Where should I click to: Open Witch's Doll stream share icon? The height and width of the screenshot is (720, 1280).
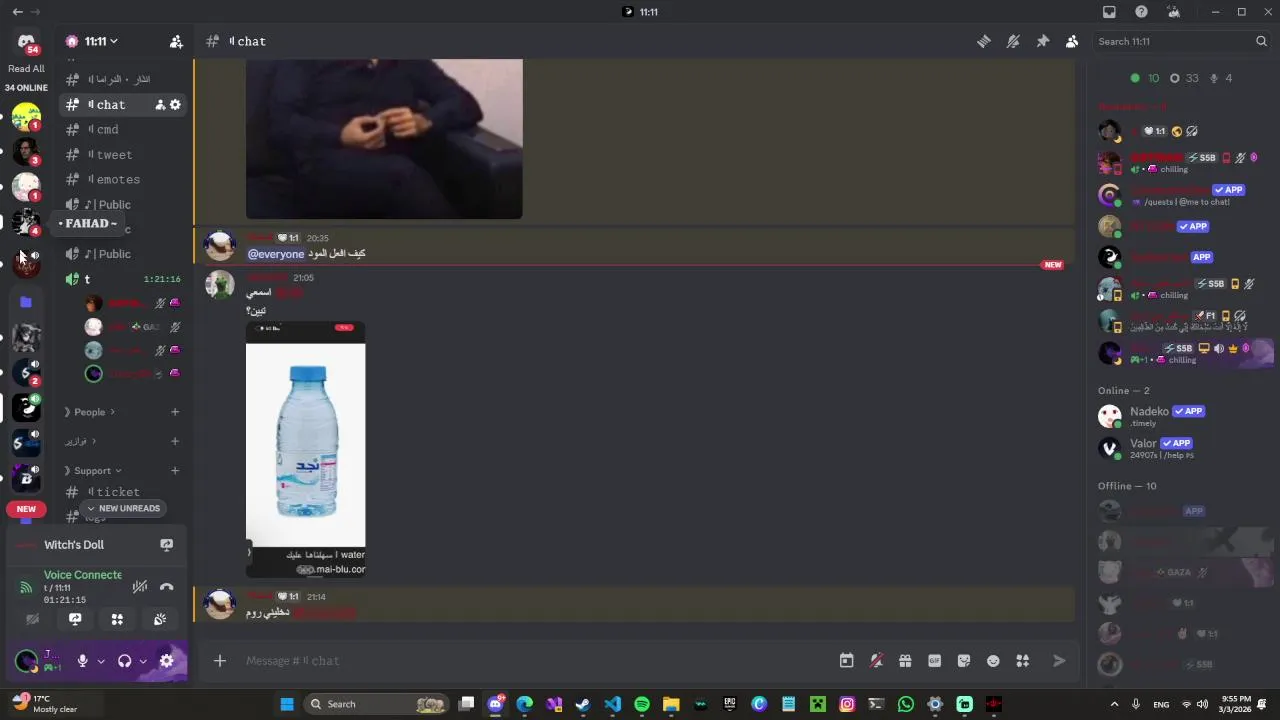click(x=167, y=545)
